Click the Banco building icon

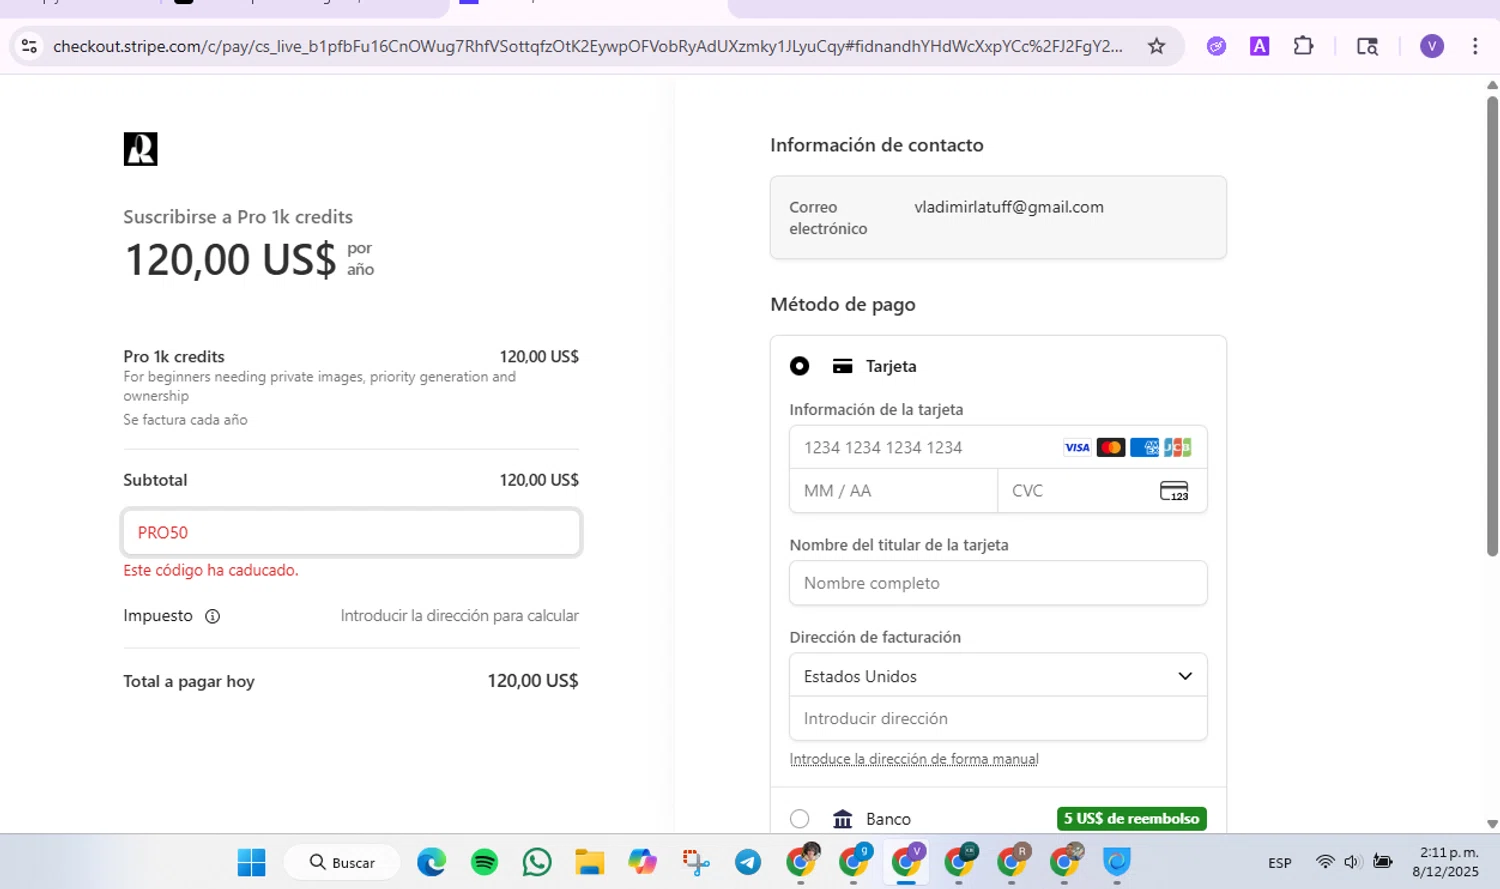[x=843, y=819]
